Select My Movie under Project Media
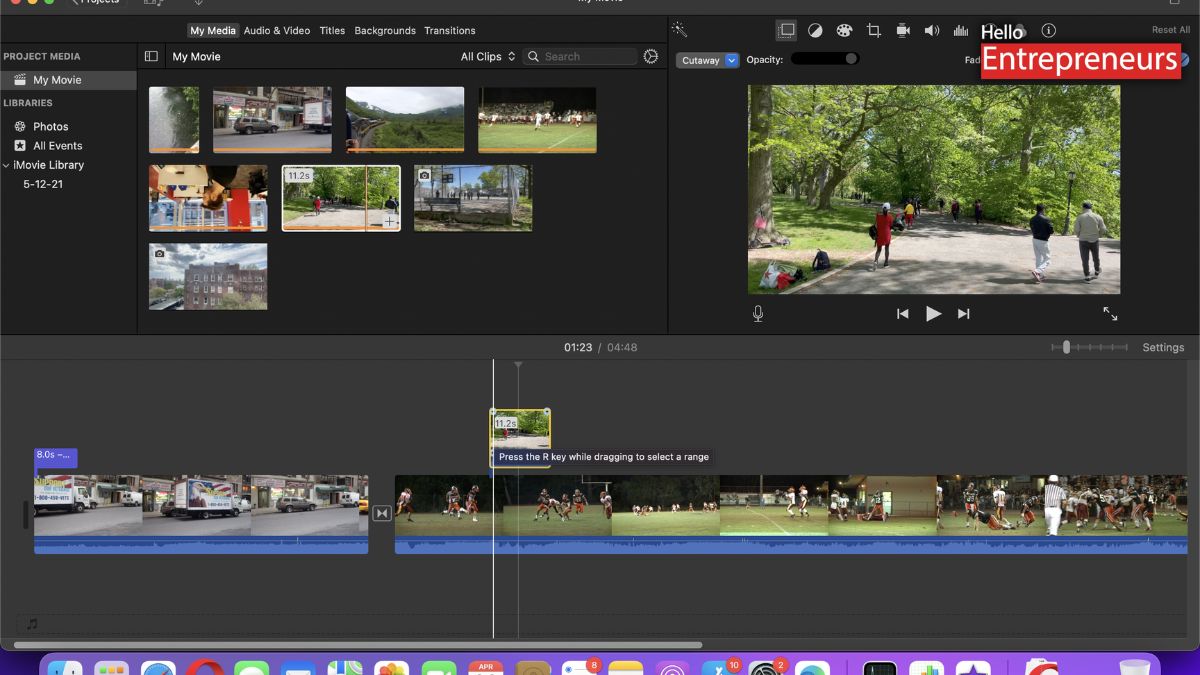This screenshot has height=675, width=1200. (x=68, y=80)
